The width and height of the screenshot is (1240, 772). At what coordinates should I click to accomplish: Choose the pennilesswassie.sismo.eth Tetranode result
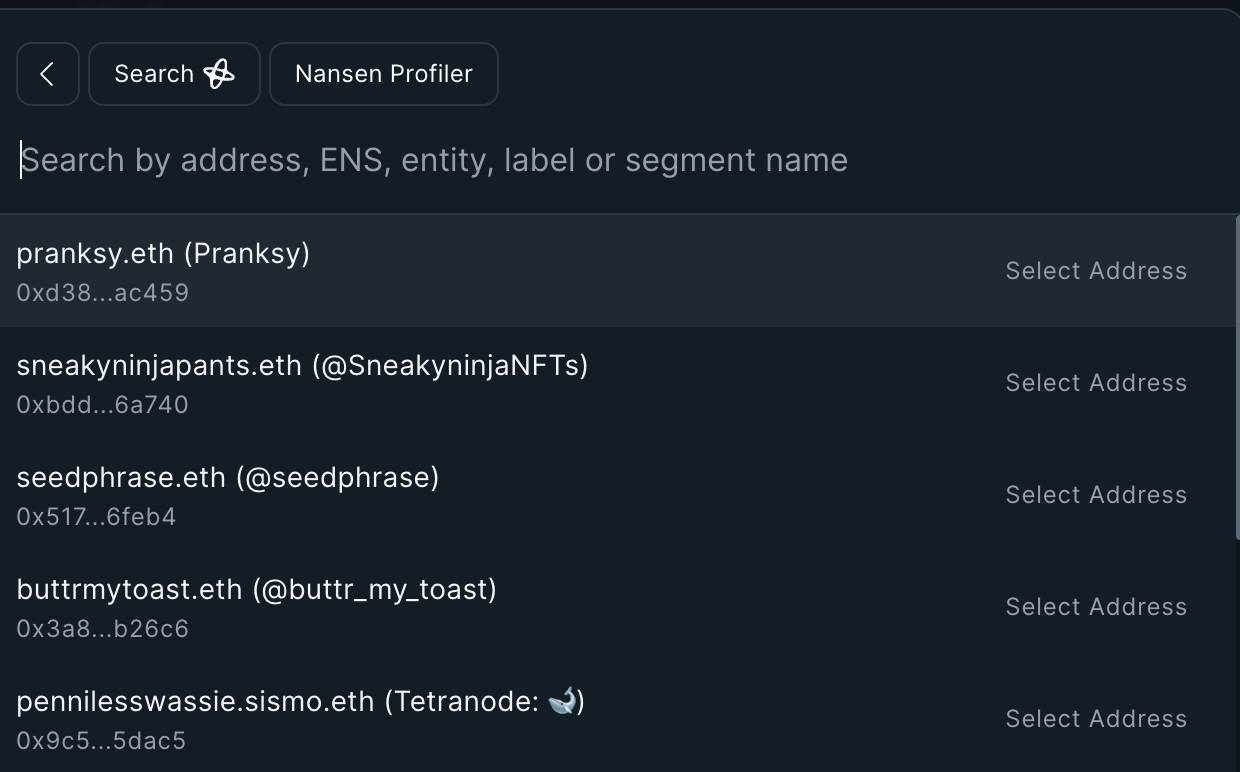(x=618, y=717)
